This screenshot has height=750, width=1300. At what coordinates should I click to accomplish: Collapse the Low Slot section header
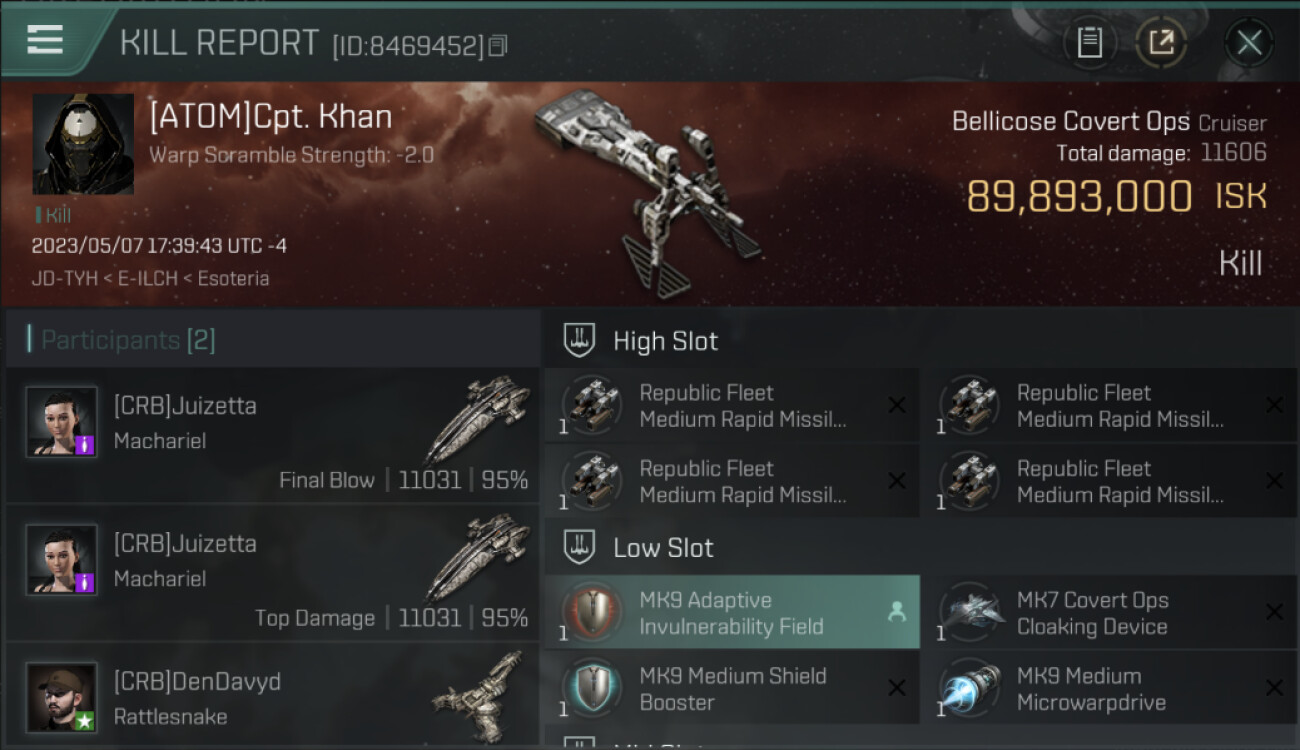(x=921, y=547)
